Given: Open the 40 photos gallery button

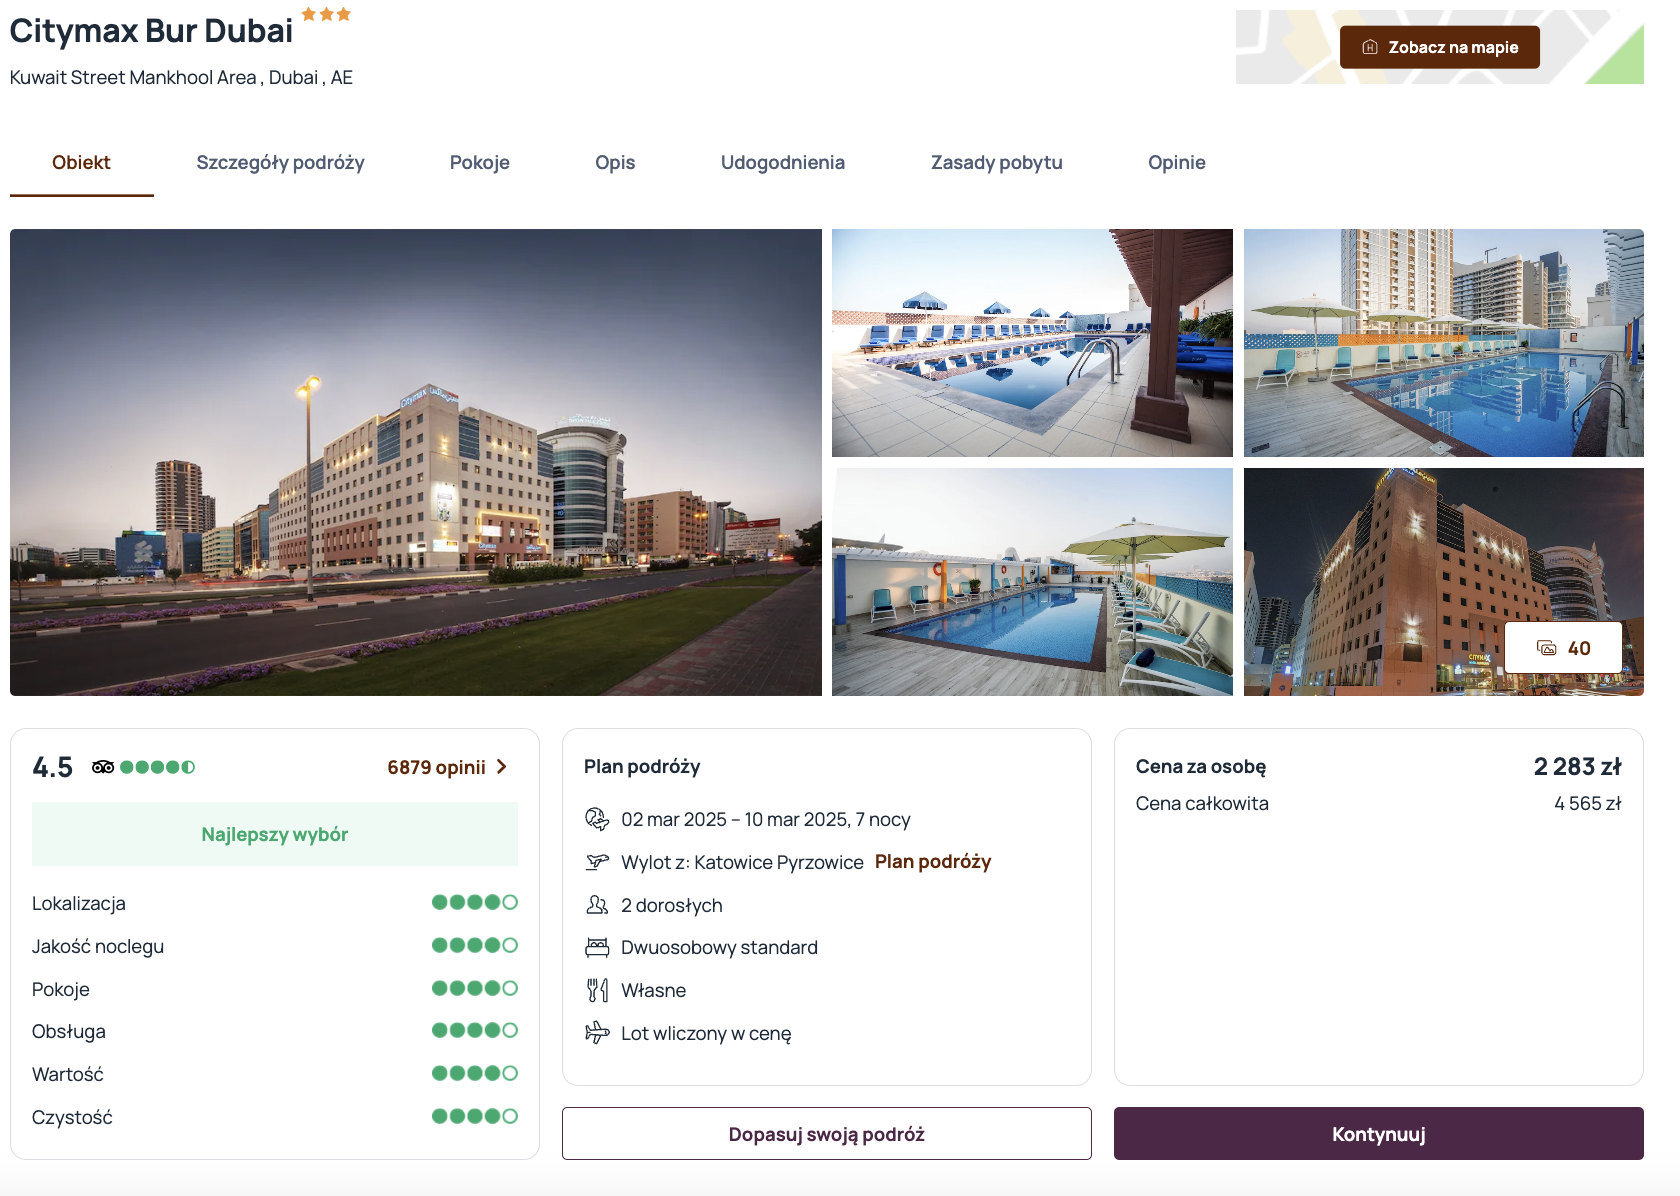Looking at the screenshot, I should 1564,648.
